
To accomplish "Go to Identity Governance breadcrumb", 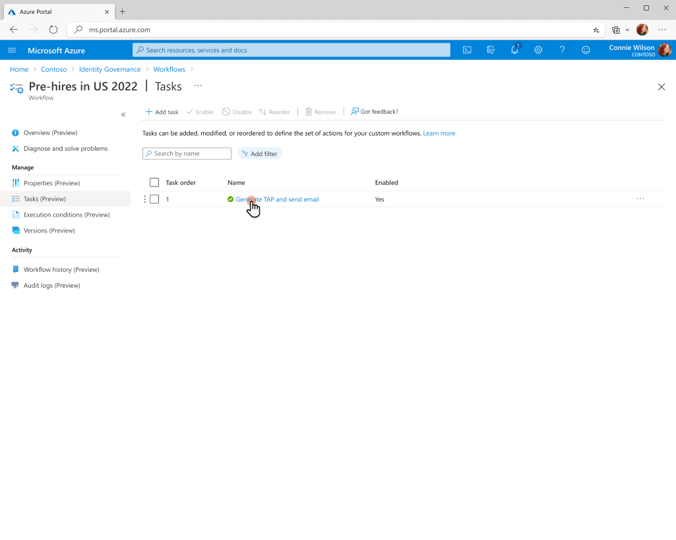I will click(110, 69).
